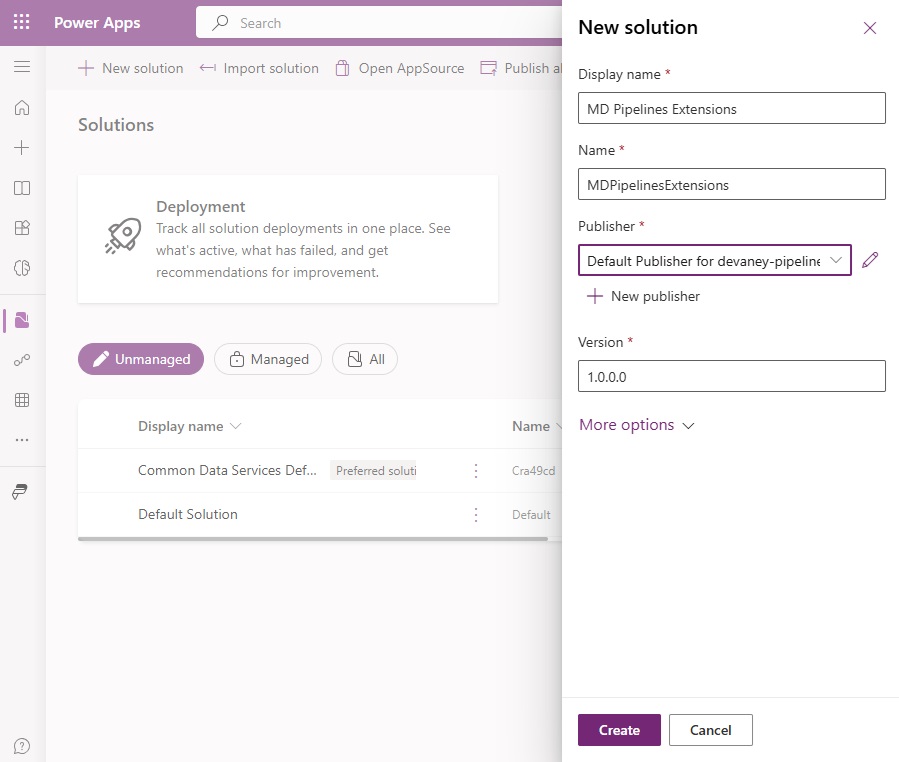
Task: Switch to the Managed solutions filter
Action: click(x=268, y=359)
